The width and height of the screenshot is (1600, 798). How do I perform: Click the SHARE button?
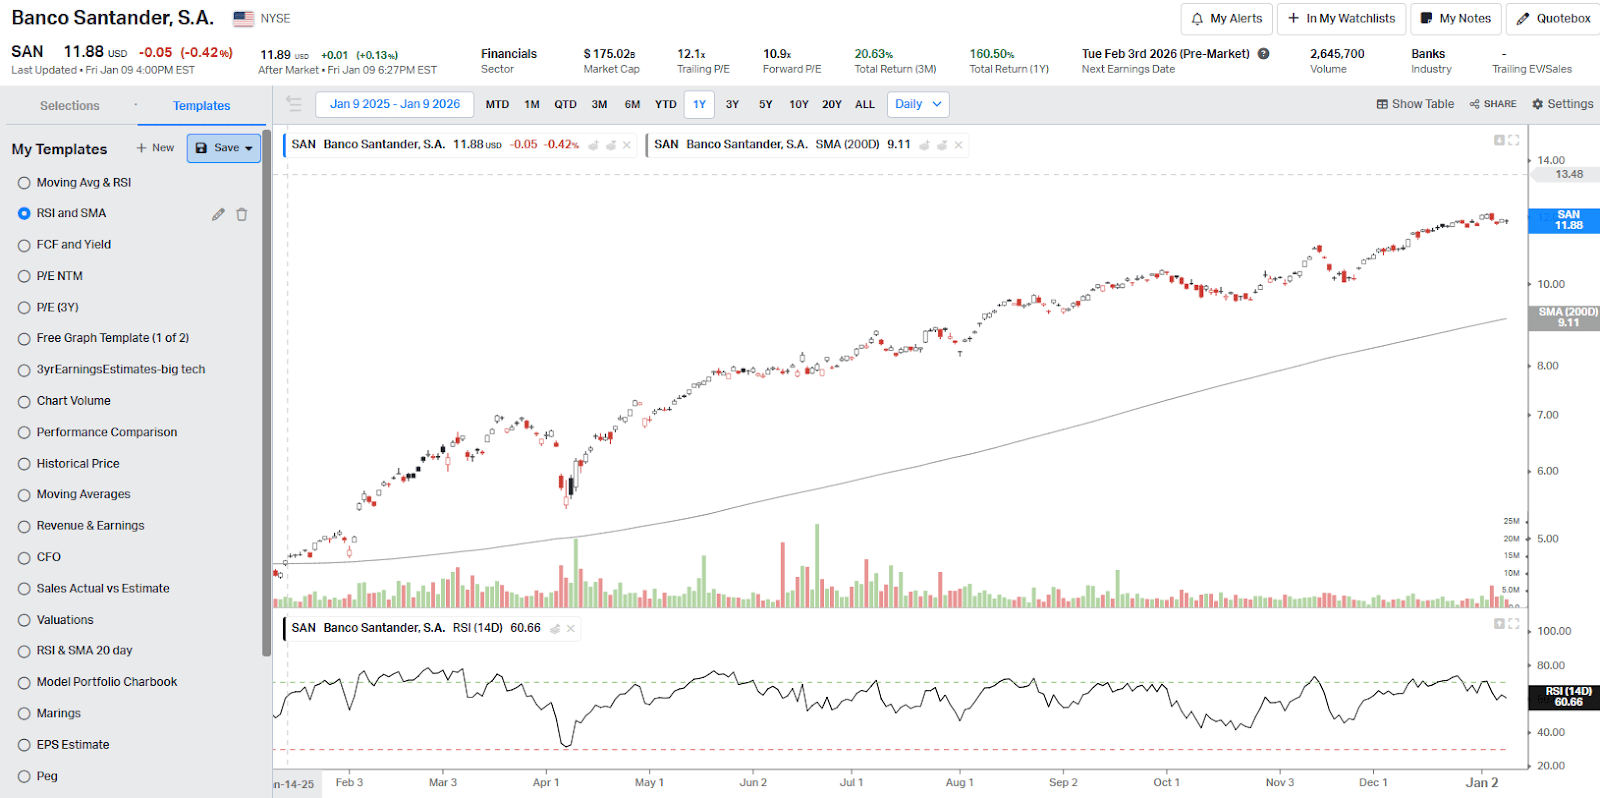point(1493,104)
